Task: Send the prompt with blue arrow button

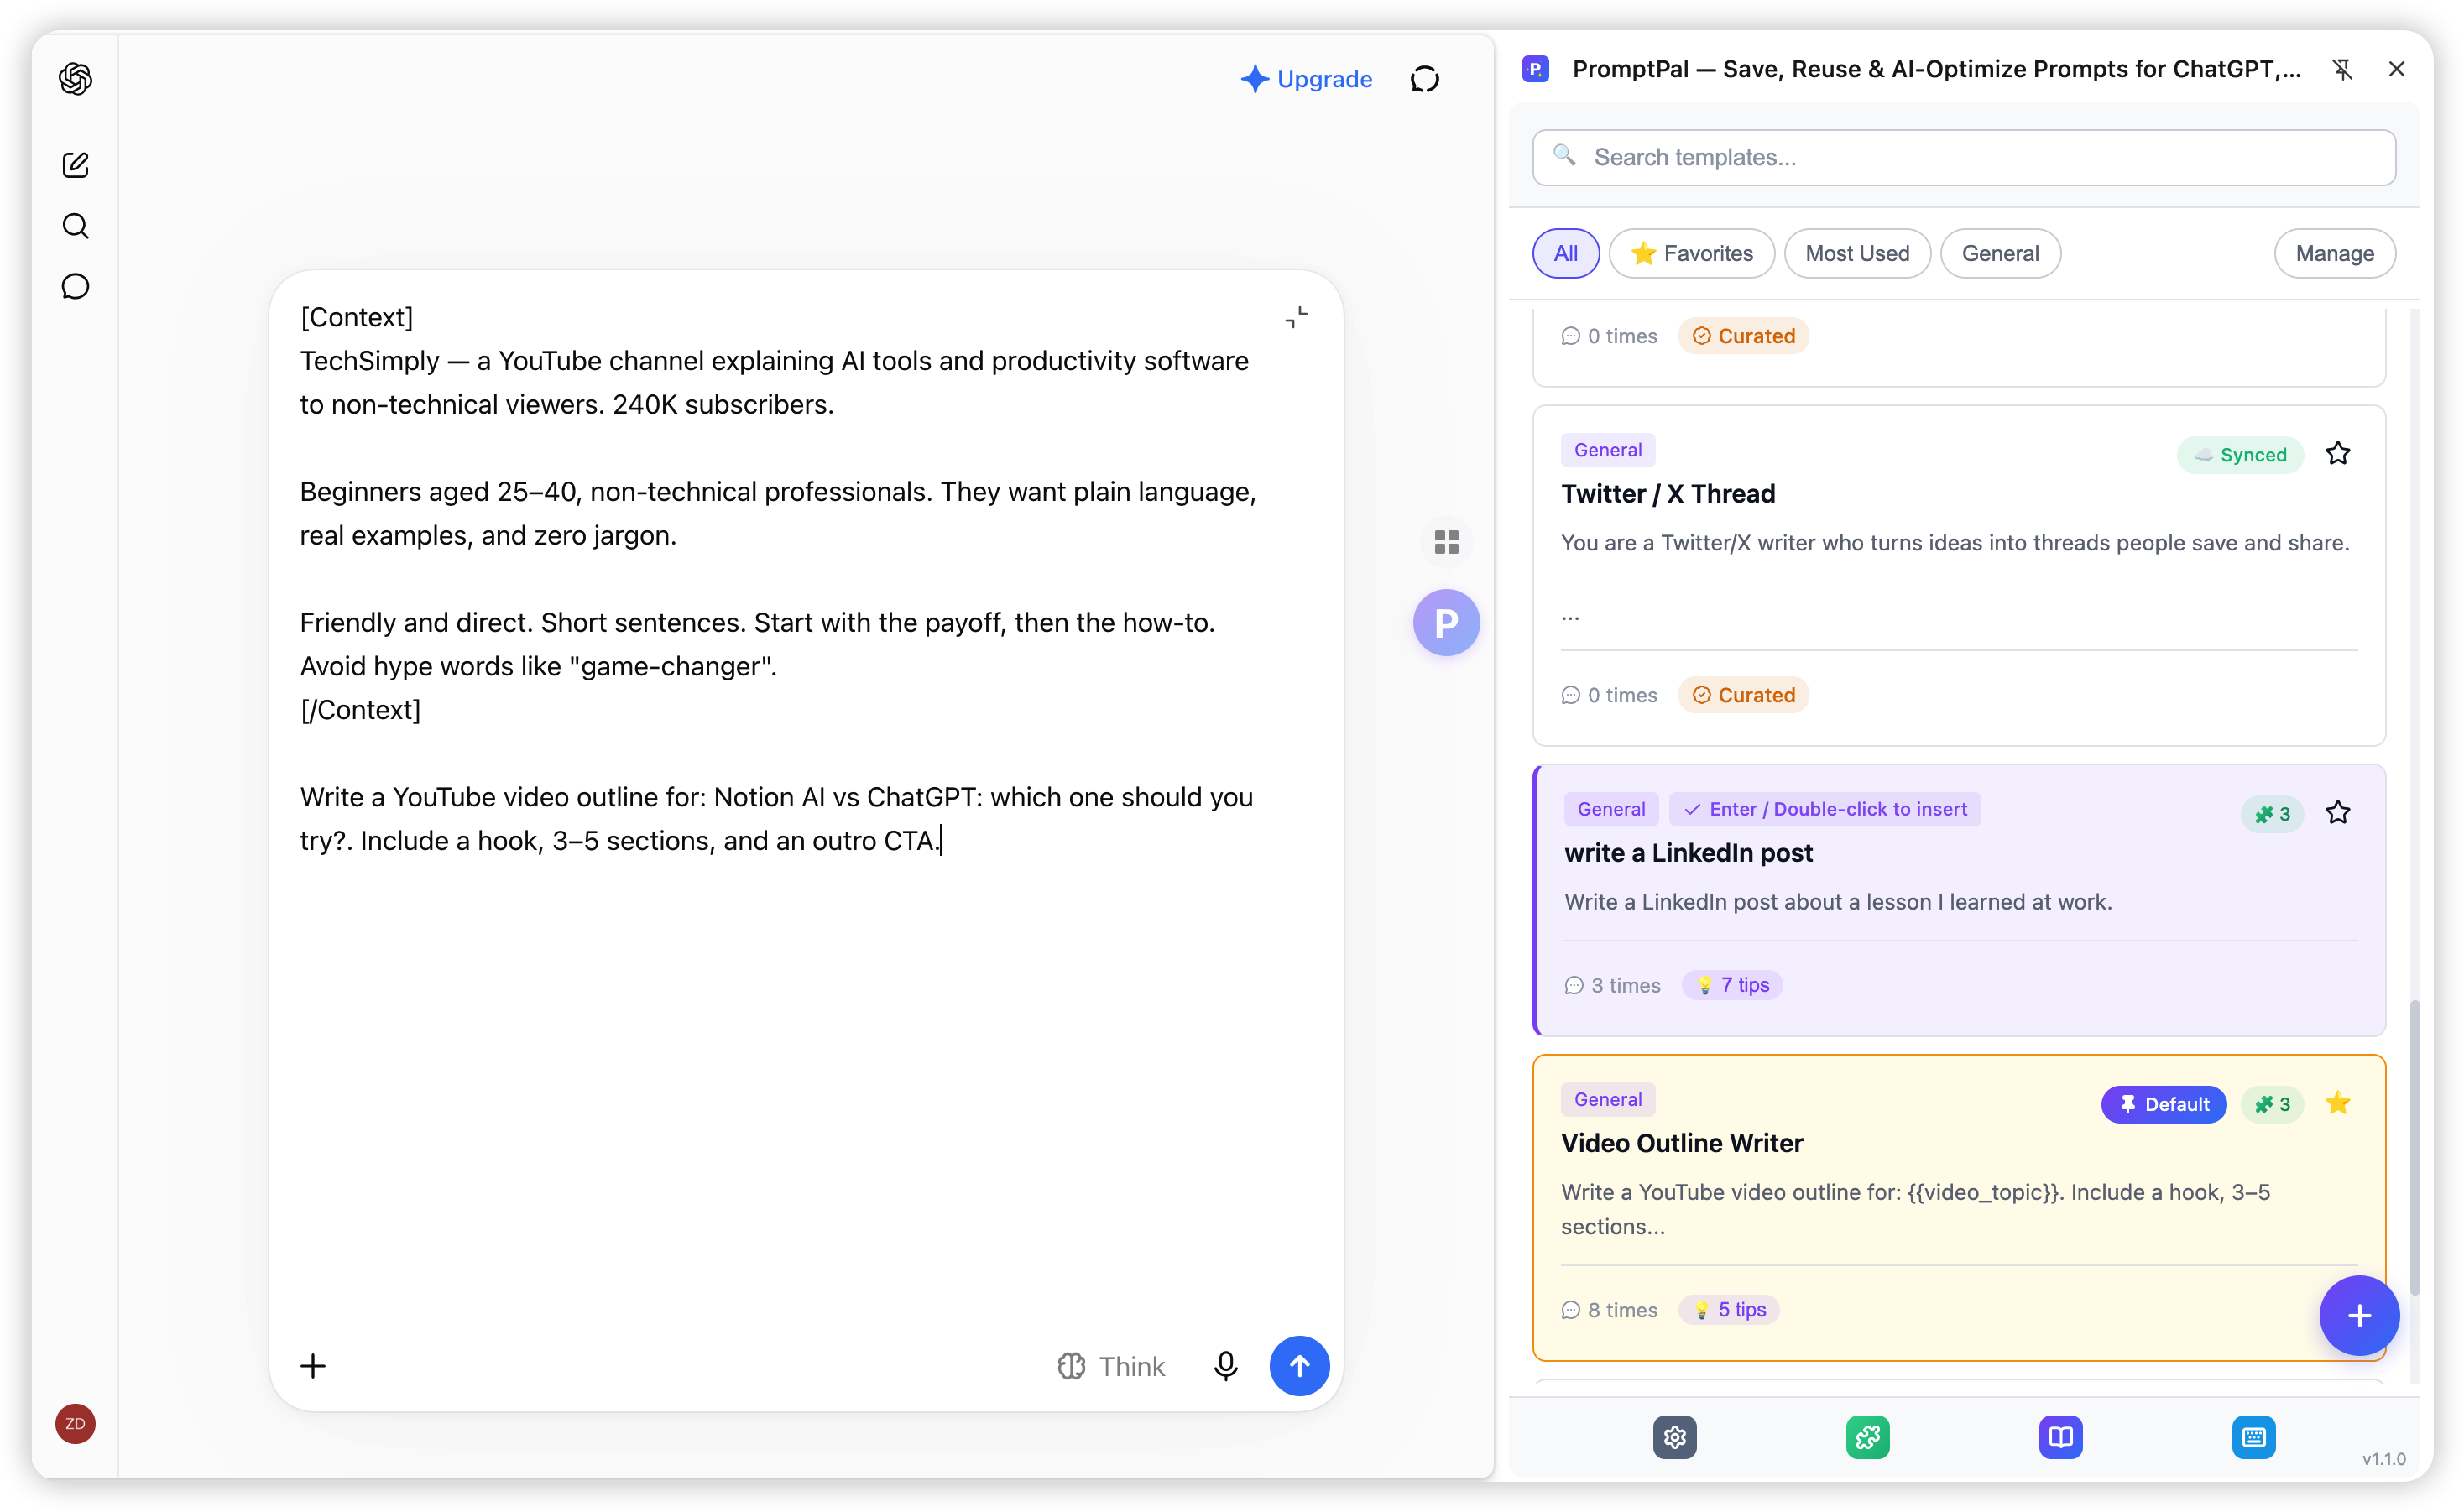Action: pos(1299,1366)
